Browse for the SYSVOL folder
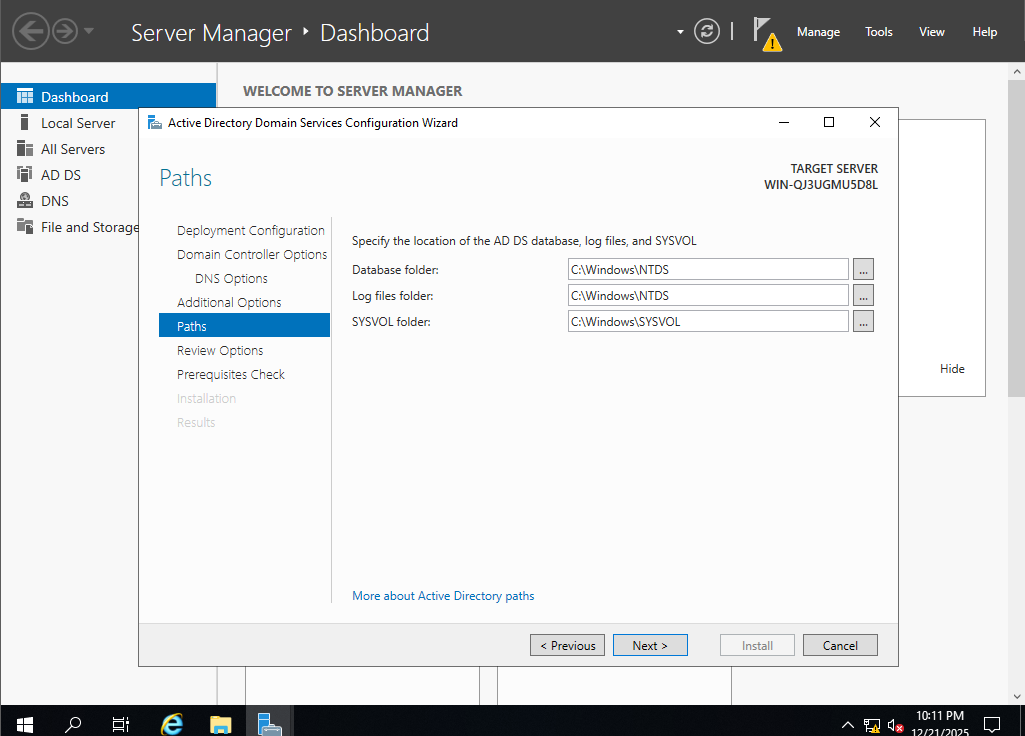Image resolution: width=1025 pixels, height=736 pixels. point(863,322)
